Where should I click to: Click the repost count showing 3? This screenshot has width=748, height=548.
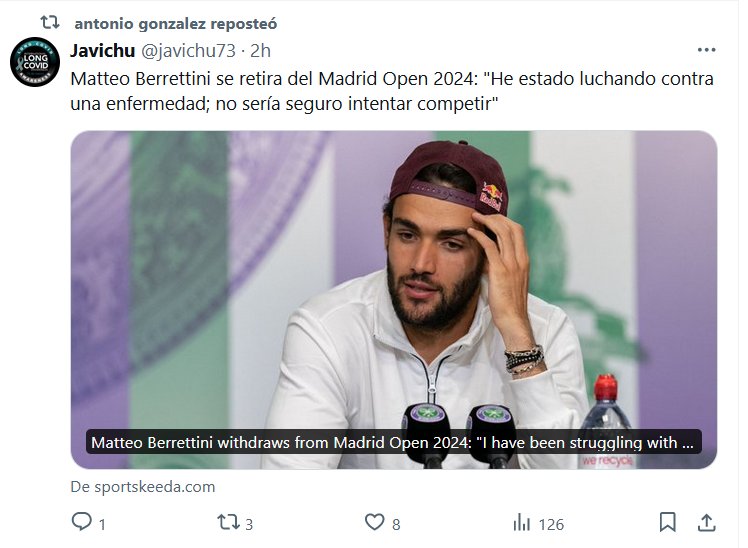pyautogui.click(x=249, y=523)
